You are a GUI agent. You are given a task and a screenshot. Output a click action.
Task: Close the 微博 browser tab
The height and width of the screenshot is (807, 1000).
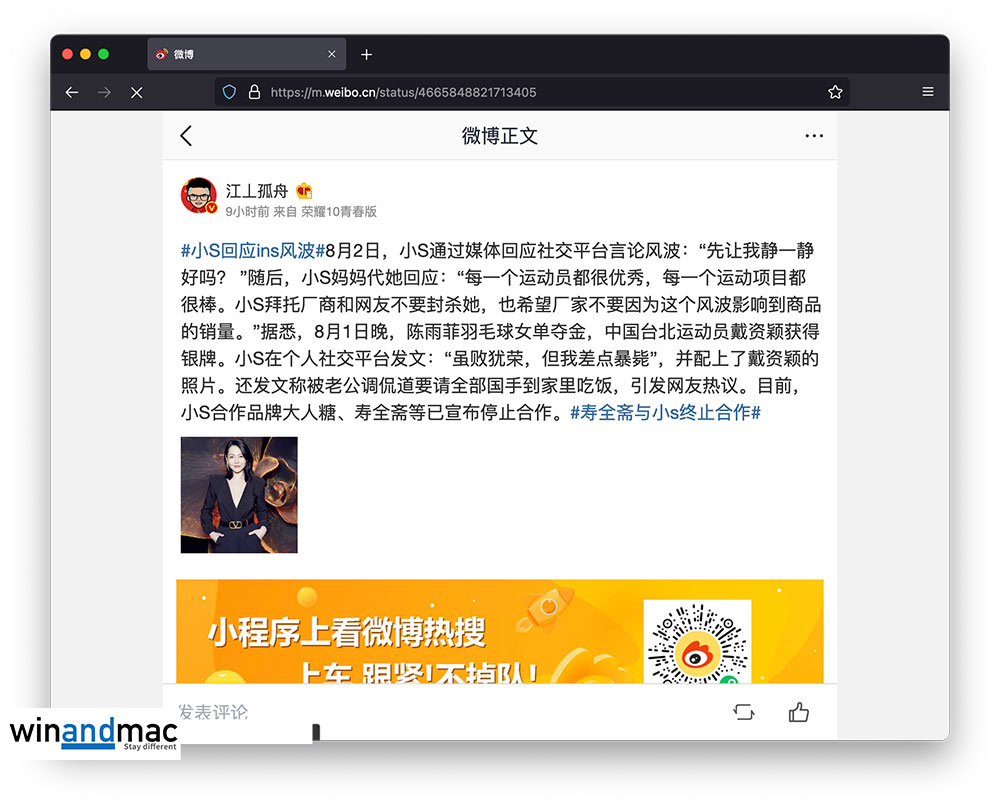click(332, 54)
